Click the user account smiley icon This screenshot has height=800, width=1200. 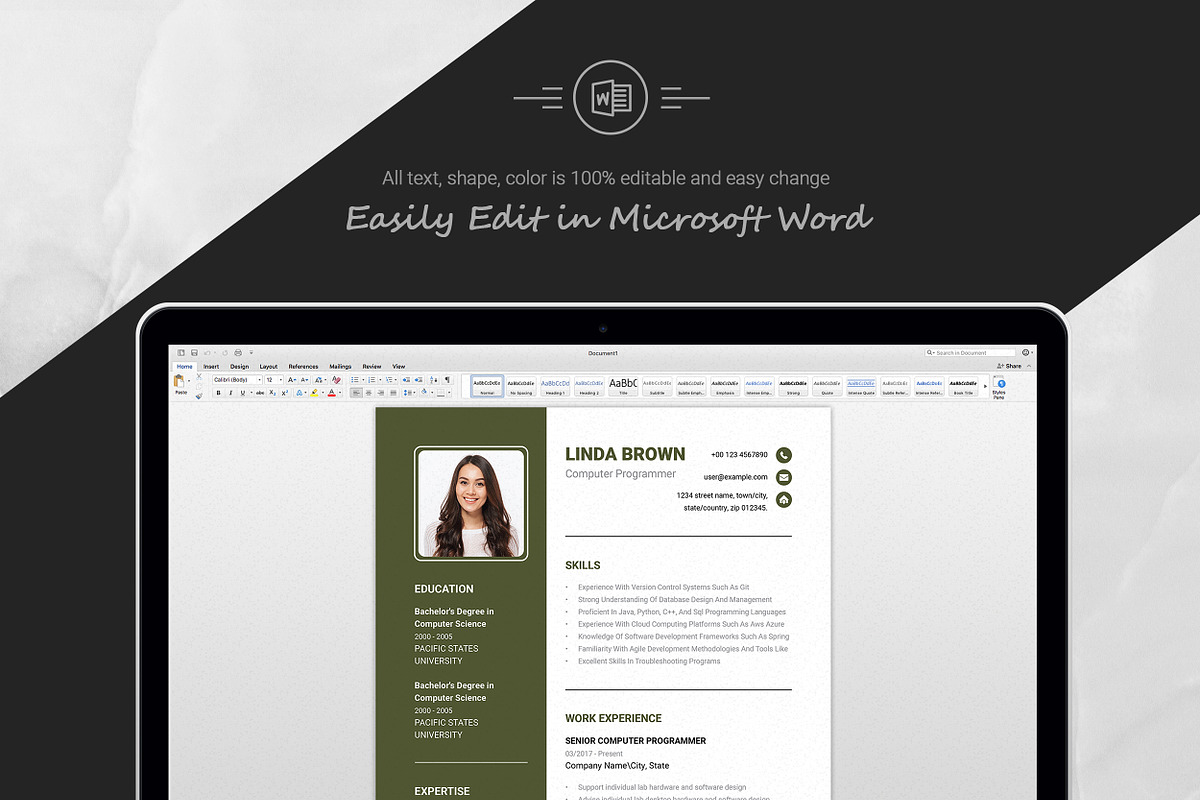point(1025,353)
